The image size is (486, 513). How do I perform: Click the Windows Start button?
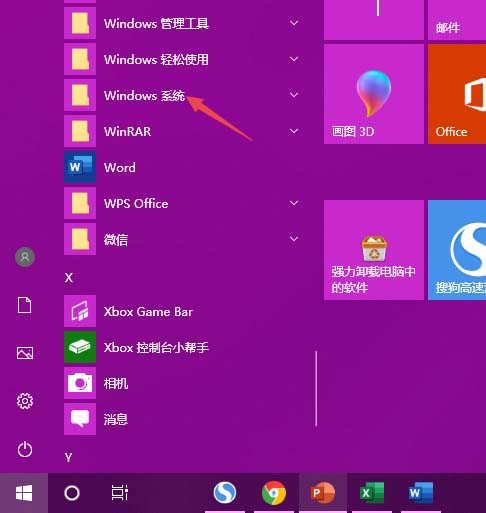pos(24,493)
